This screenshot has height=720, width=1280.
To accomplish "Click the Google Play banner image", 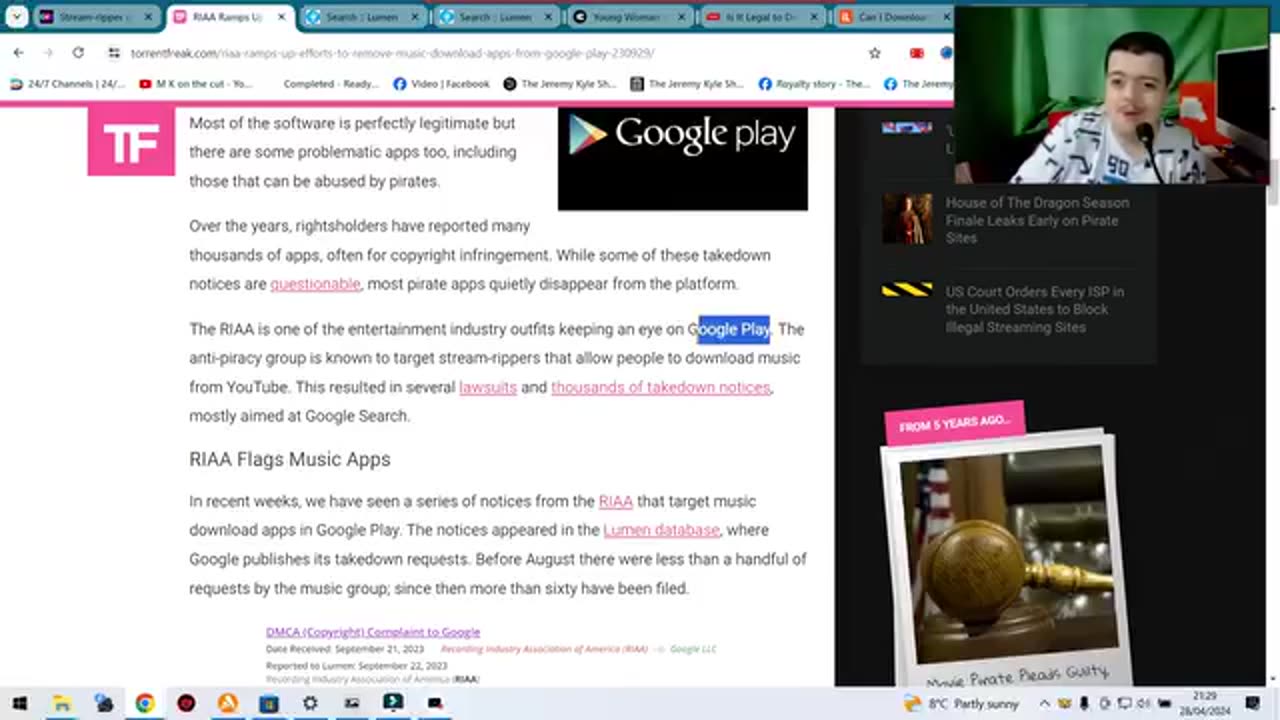I will [682, 159].
